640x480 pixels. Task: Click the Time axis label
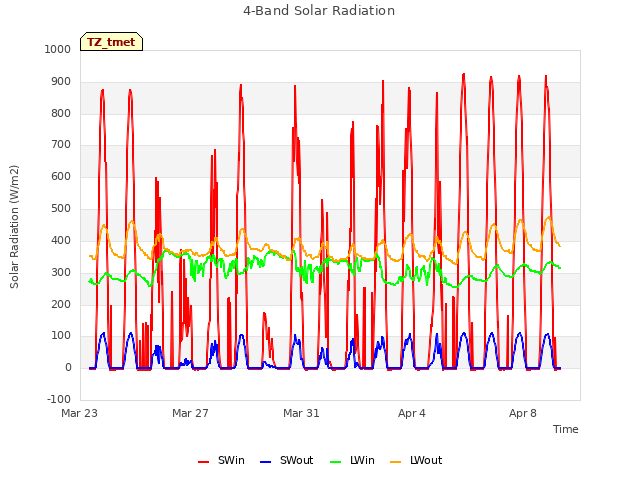tap(565, 429)
